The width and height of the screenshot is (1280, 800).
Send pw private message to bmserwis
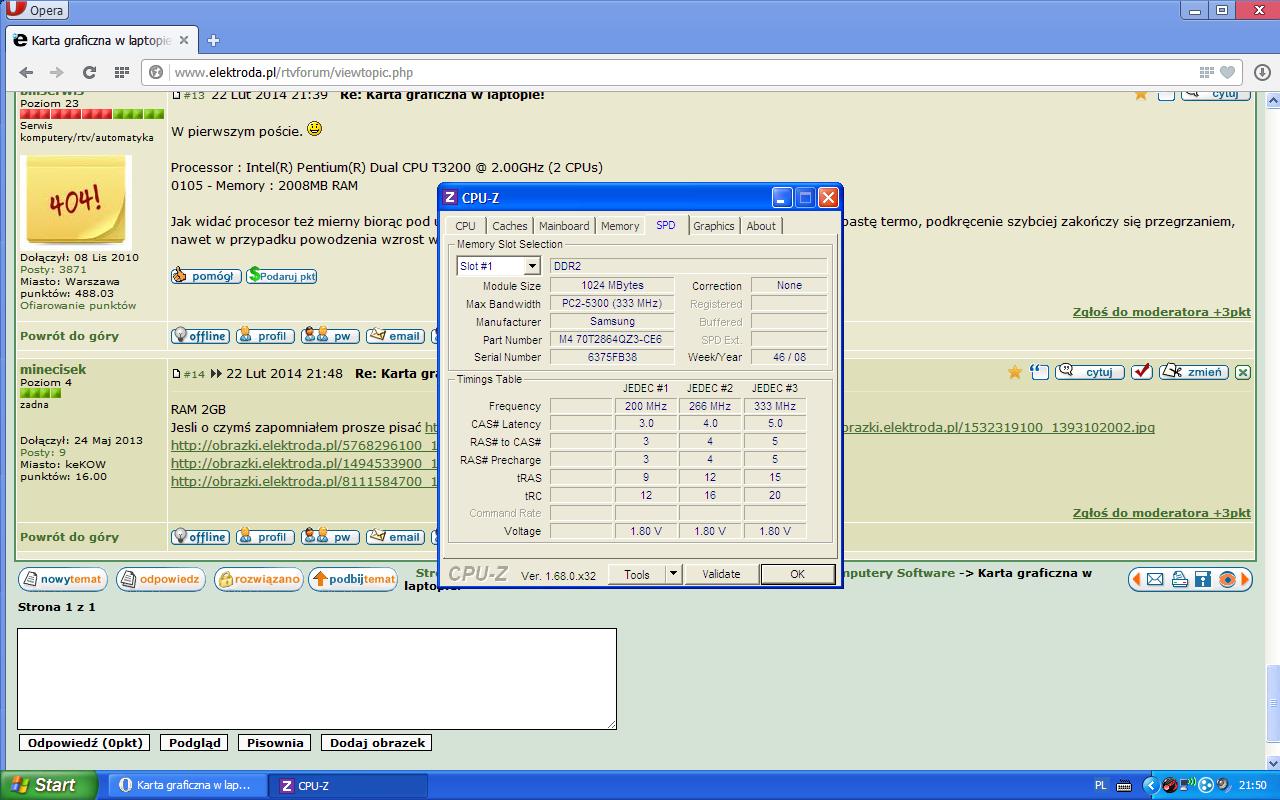[x=330, y=336]
